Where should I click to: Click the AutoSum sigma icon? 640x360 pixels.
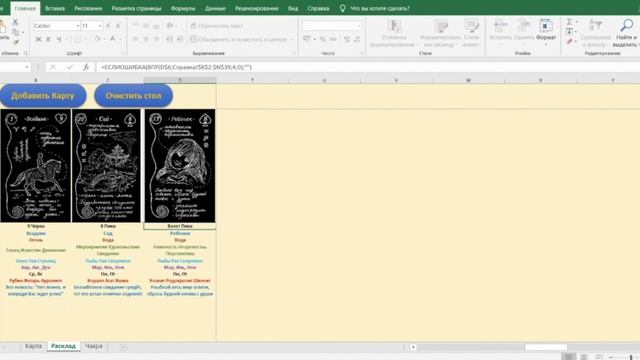click(x=569, y=22)
